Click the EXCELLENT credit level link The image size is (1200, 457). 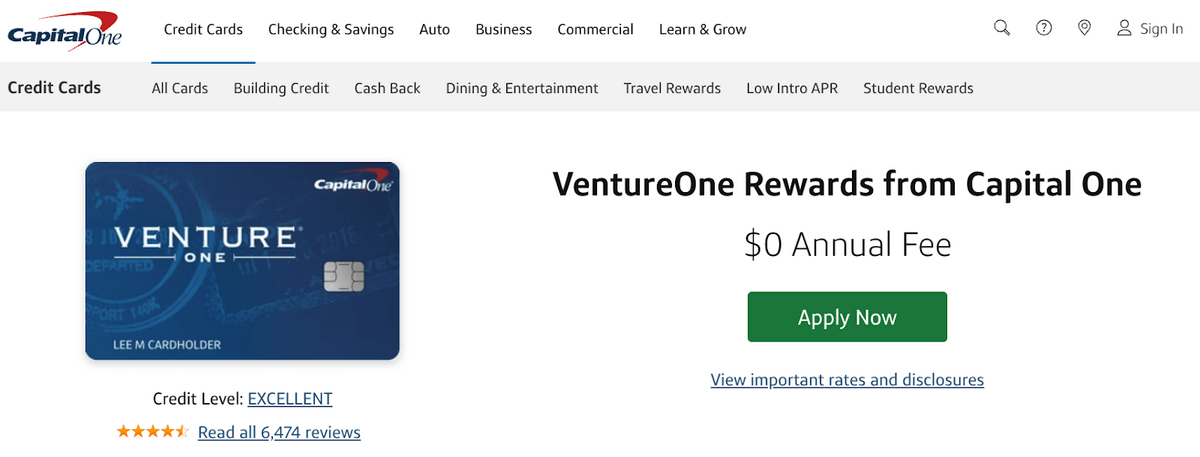coord(290,398)
